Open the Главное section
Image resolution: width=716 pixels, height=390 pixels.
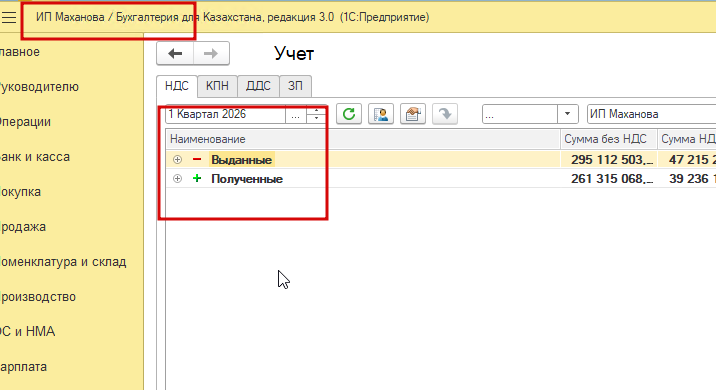(x=20, y=52)
